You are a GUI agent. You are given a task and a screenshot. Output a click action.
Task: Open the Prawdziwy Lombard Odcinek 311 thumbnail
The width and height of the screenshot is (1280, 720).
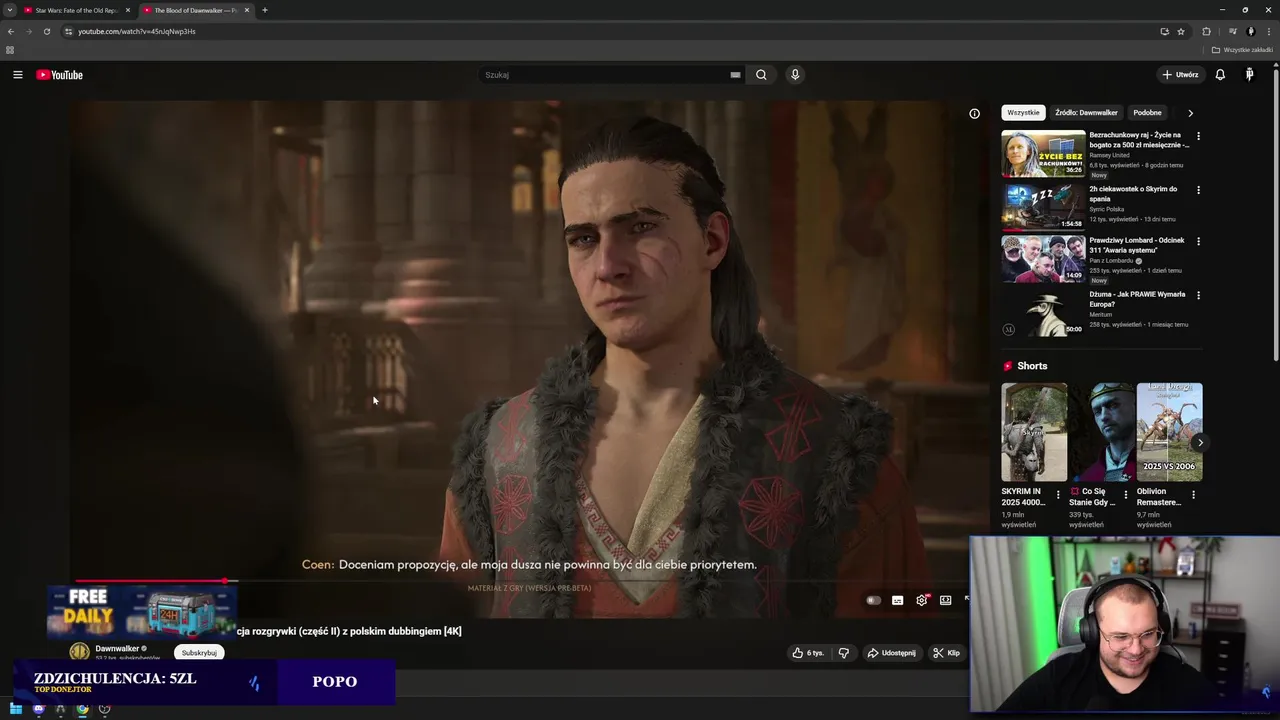pos(1043,260)
